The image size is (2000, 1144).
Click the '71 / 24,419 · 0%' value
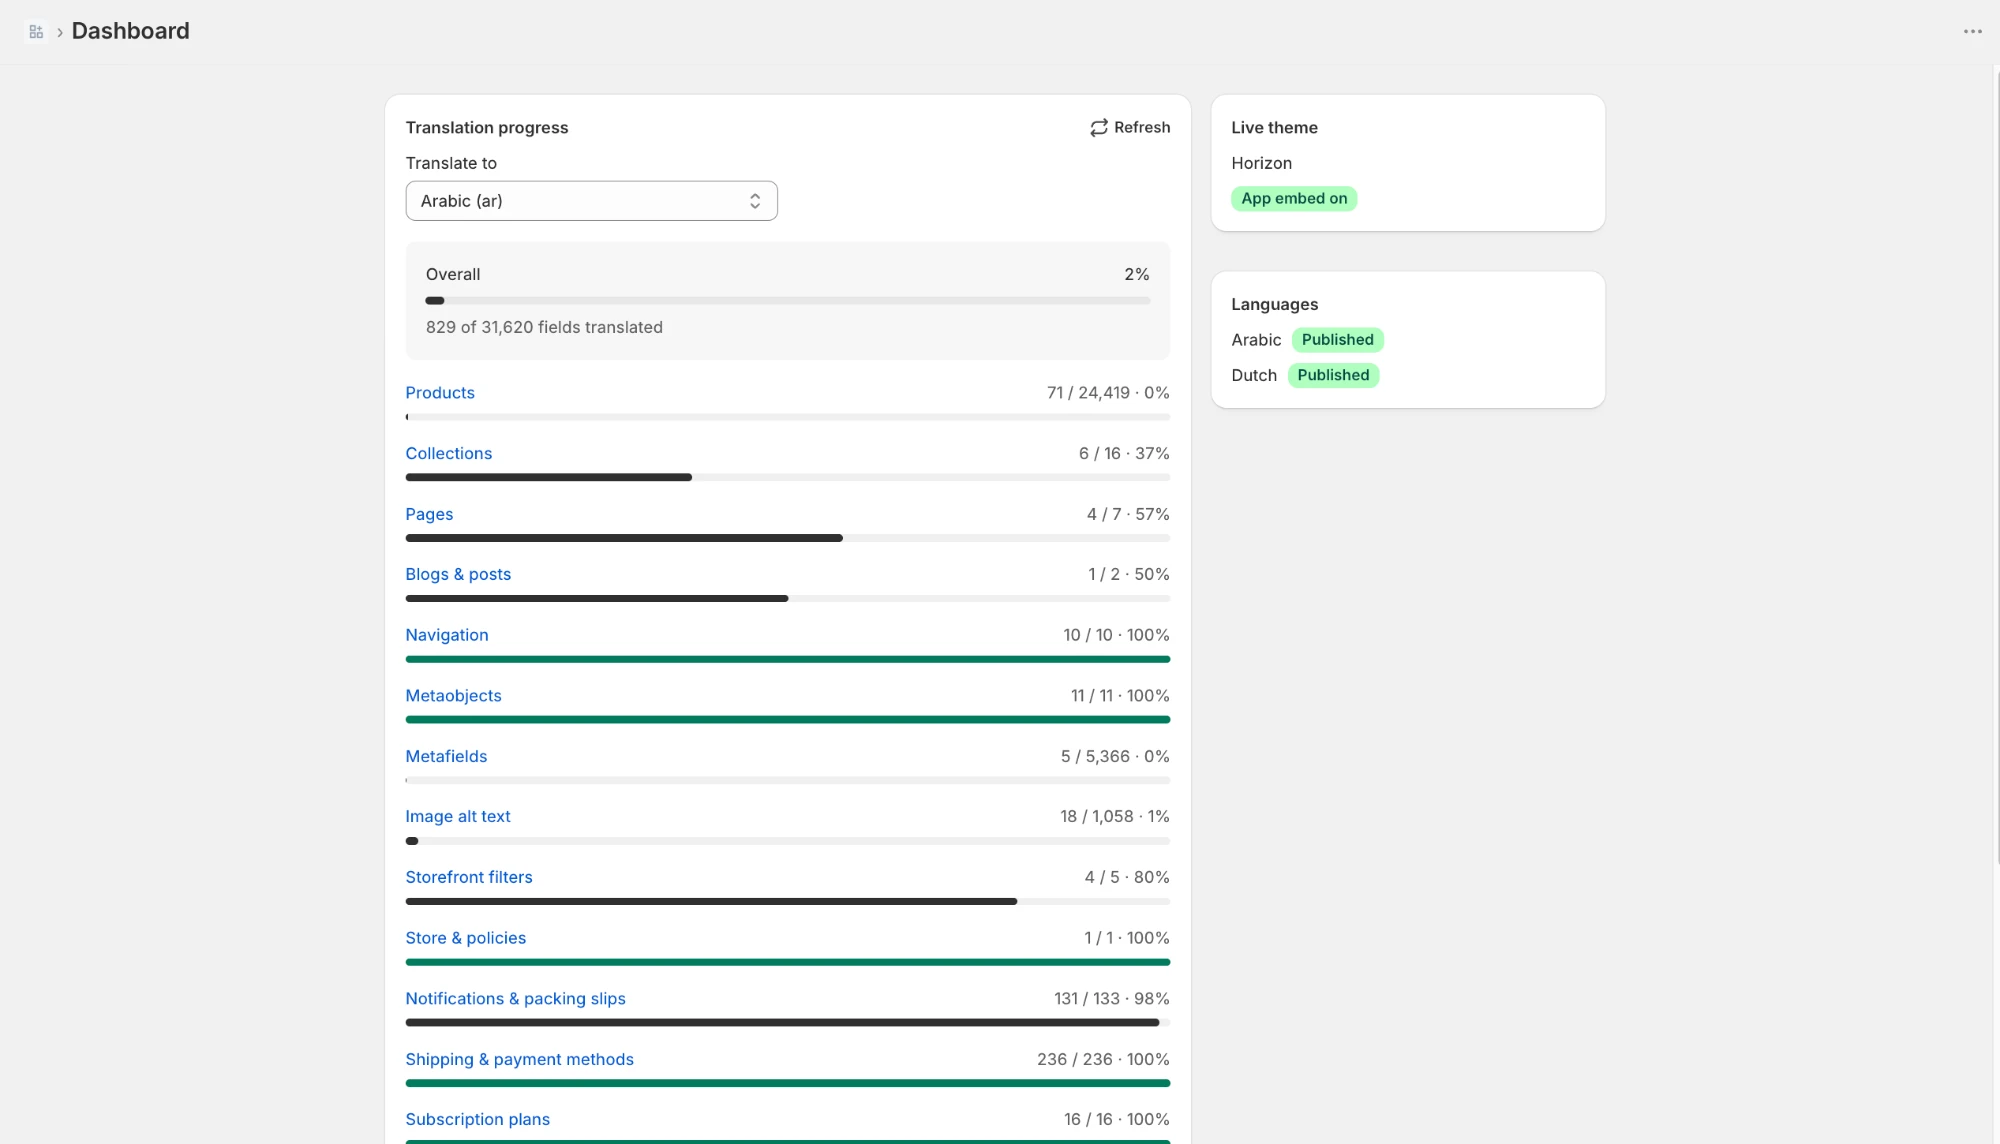1108,393
